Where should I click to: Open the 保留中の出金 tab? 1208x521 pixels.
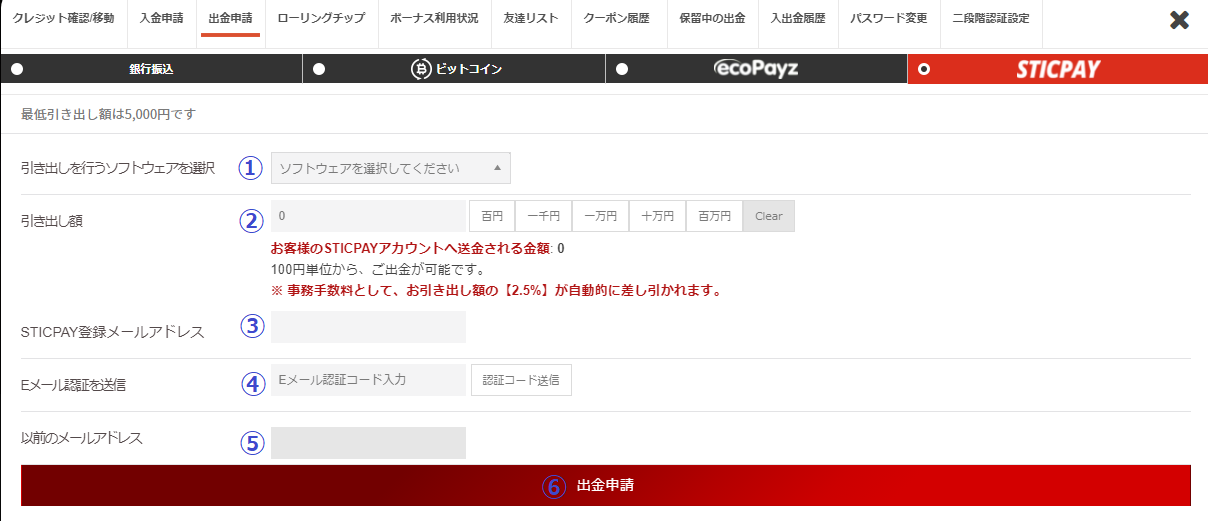(712, 18)
